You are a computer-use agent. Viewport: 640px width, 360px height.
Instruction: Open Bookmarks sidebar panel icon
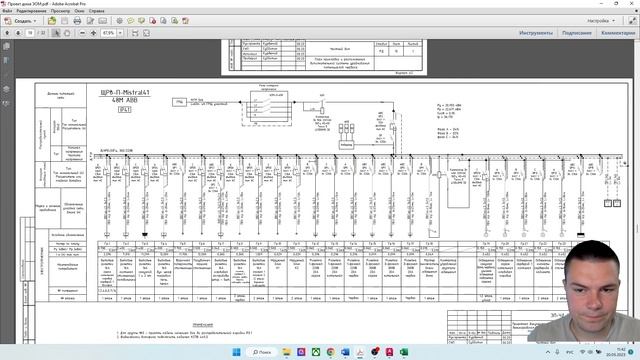(7, 60)
